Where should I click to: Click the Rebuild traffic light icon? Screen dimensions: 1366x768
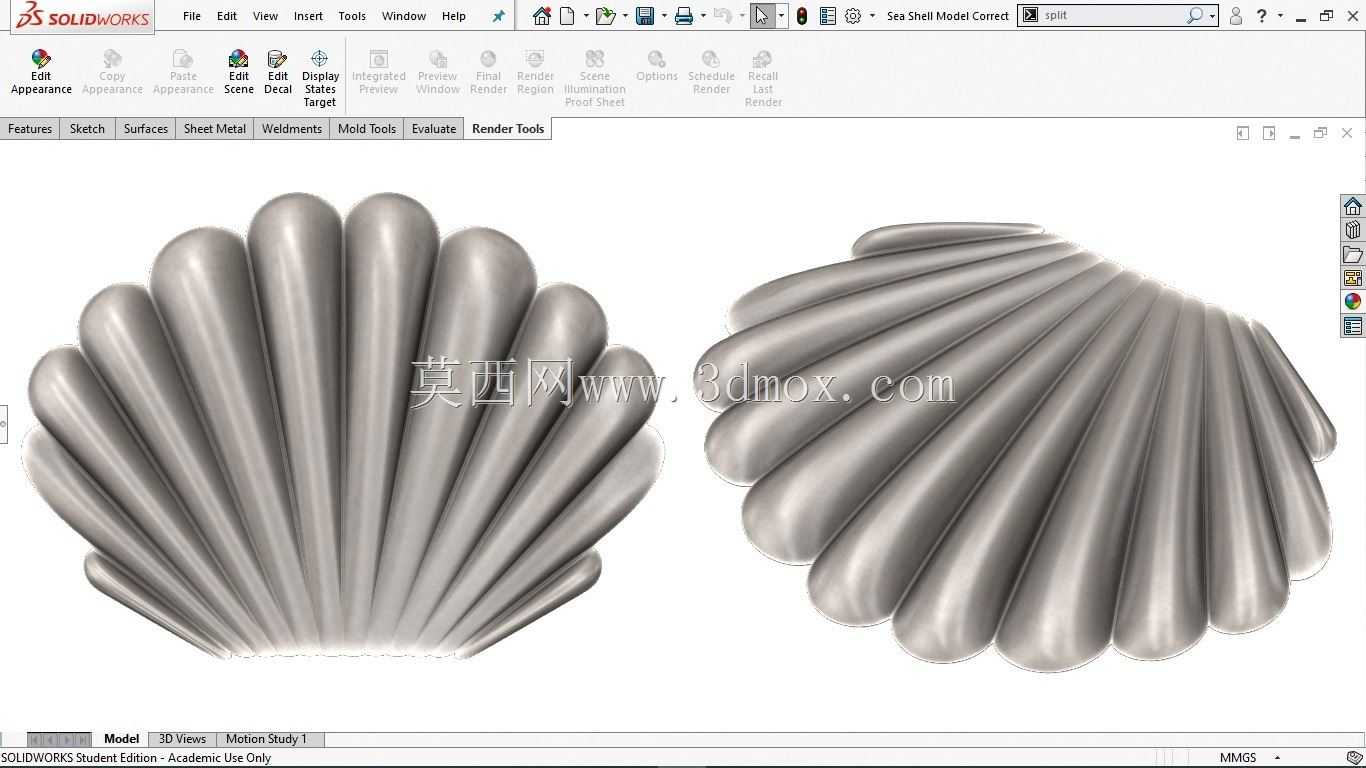point(802,16)
